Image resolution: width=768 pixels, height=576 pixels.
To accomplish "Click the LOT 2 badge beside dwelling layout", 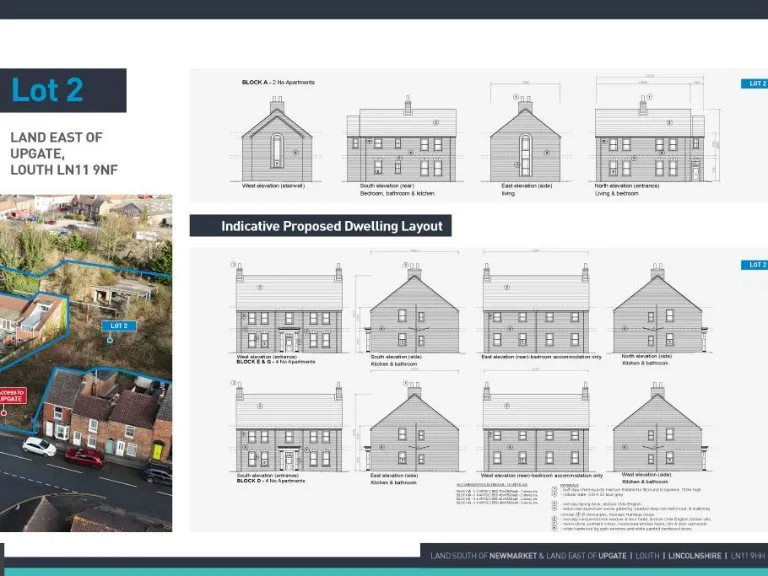I will [x=753, y=265].
